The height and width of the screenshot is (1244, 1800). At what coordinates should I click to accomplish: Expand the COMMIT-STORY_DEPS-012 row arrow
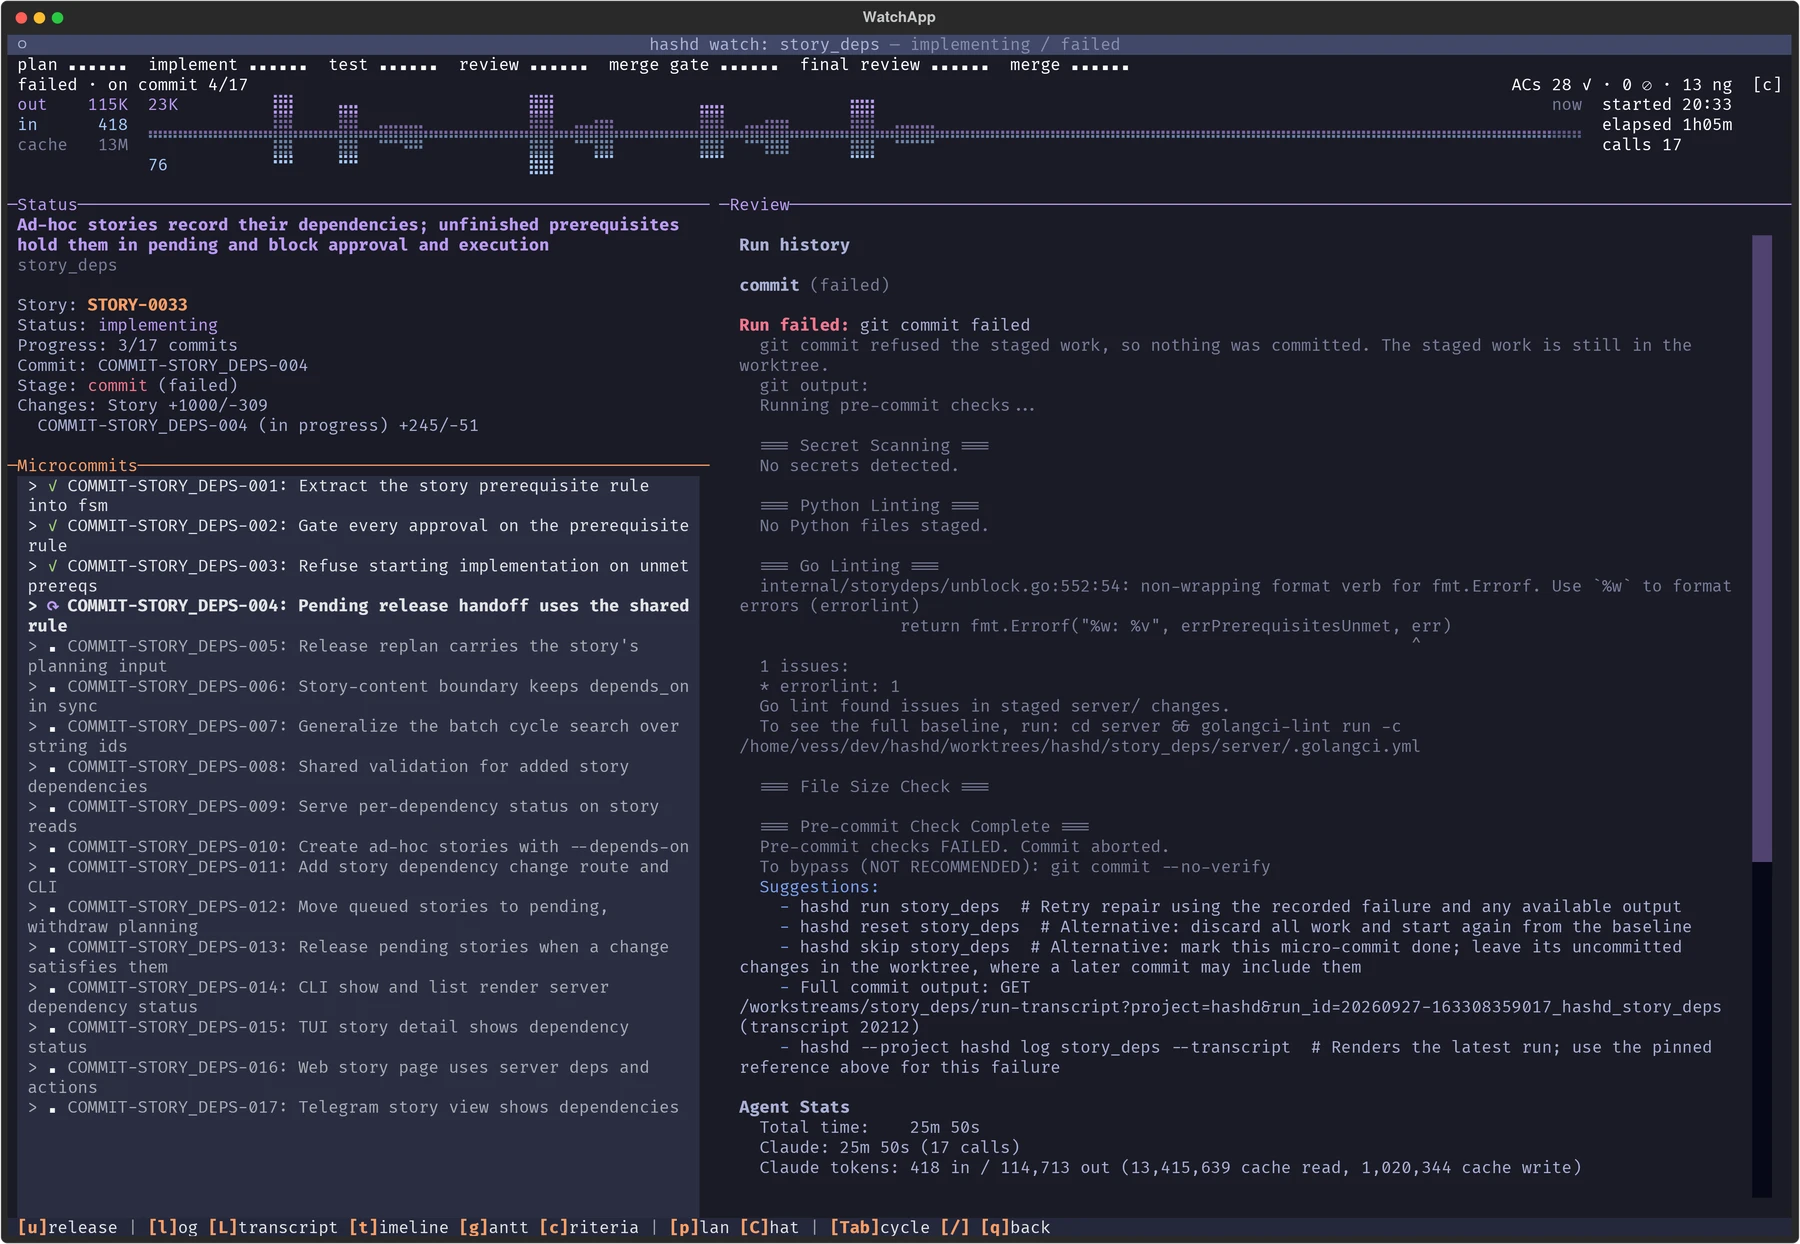(x=33, y=907)
